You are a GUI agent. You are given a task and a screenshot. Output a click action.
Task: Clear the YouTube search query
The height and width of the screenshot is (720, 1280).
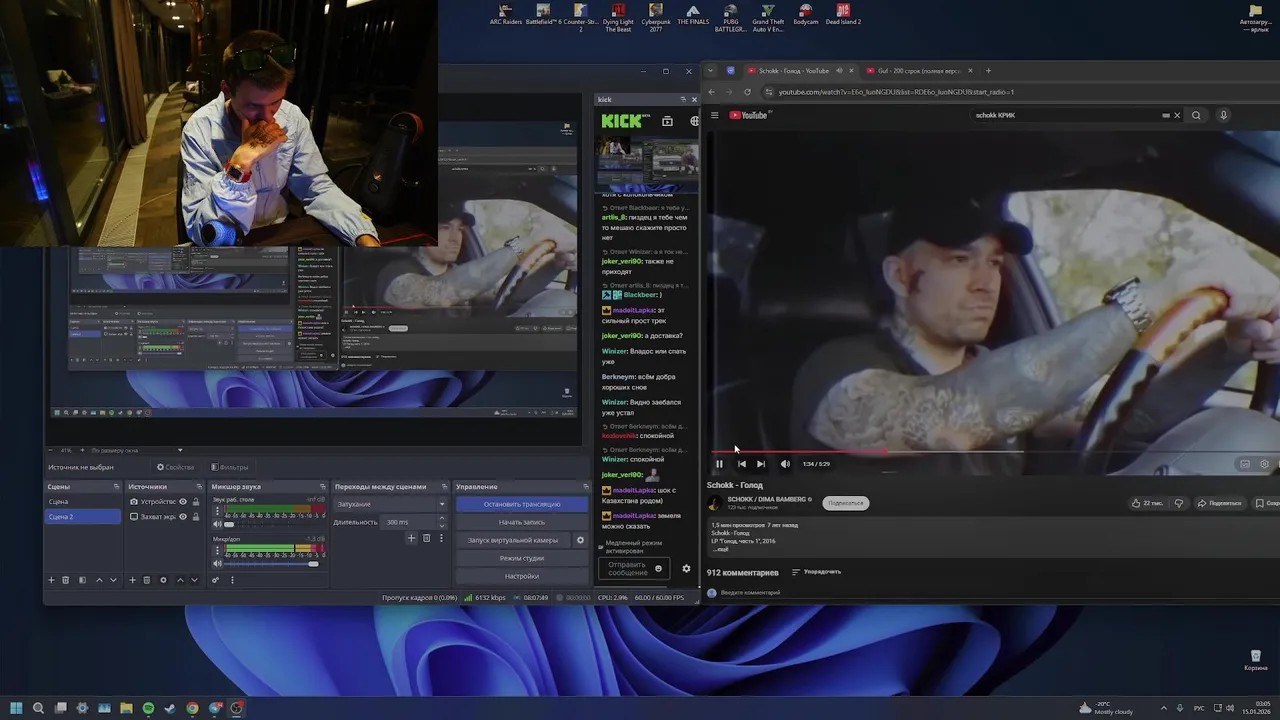point(1177,115)
